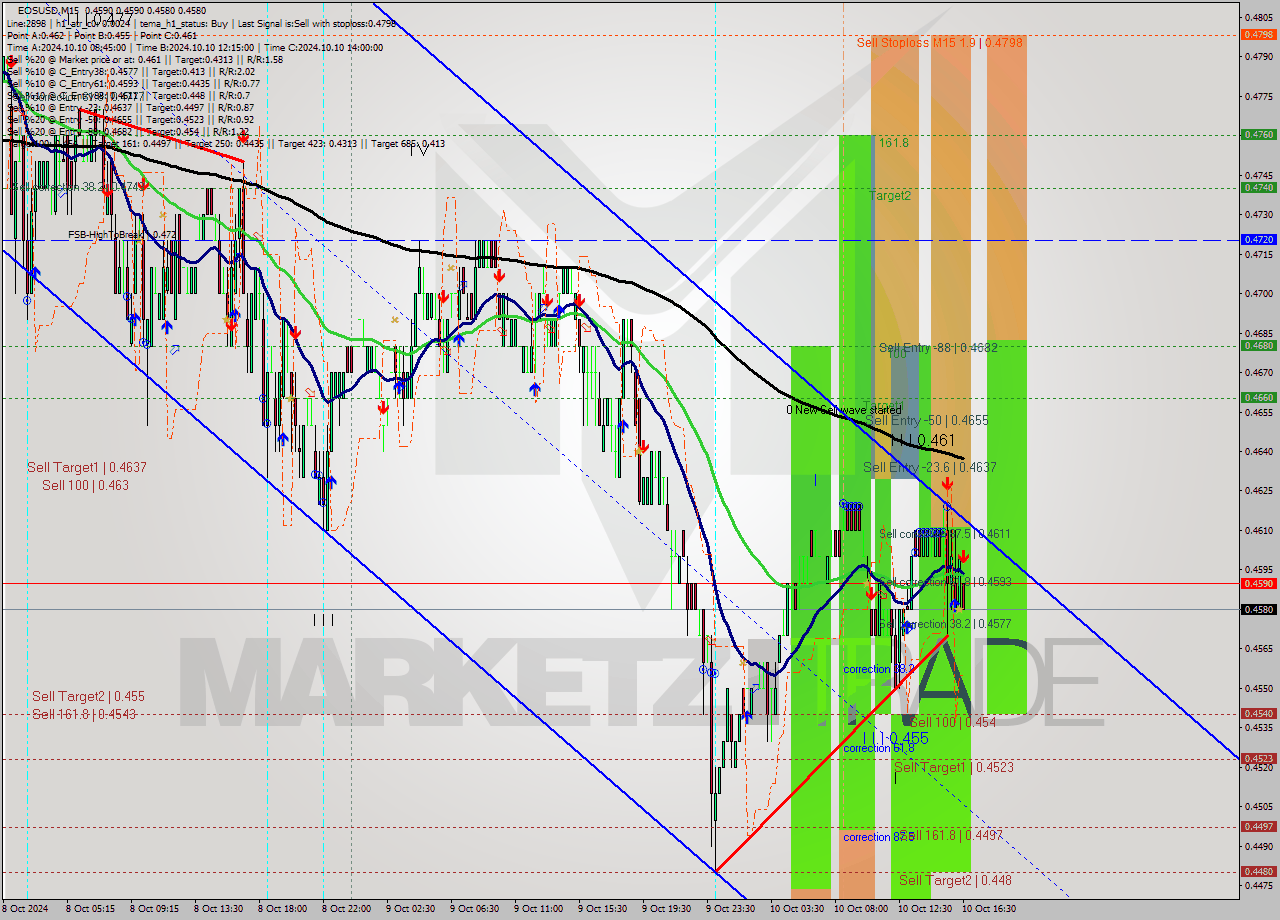
Task: Click the 'Sell Entry -50 | 0.4655' label
Action: (x=926, y=421)
